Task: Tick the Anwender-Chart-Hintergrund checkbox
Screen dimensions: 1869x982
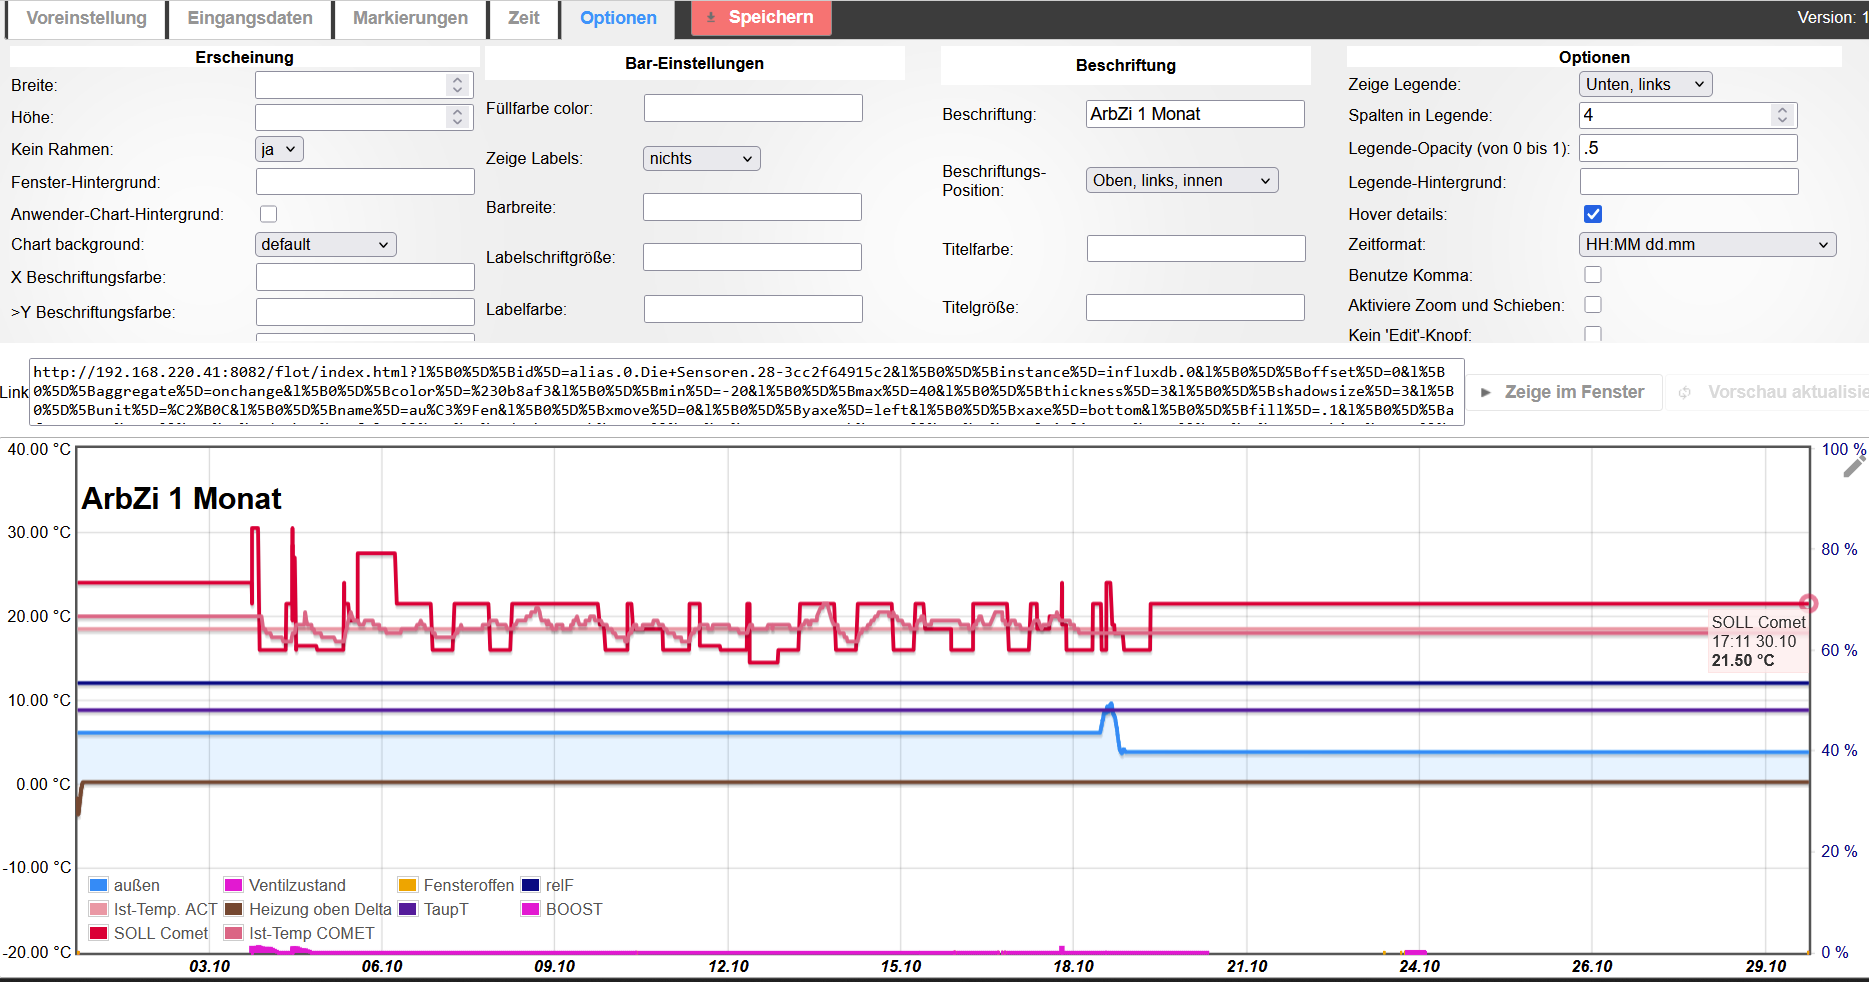Action: 268,214
